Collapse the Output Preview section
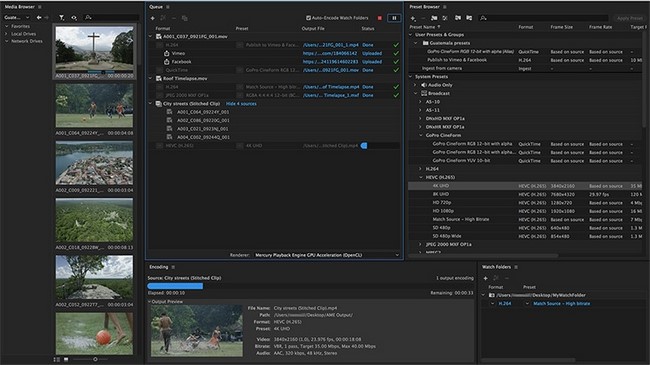Screen dimensions: 650x365 point(149,302)
